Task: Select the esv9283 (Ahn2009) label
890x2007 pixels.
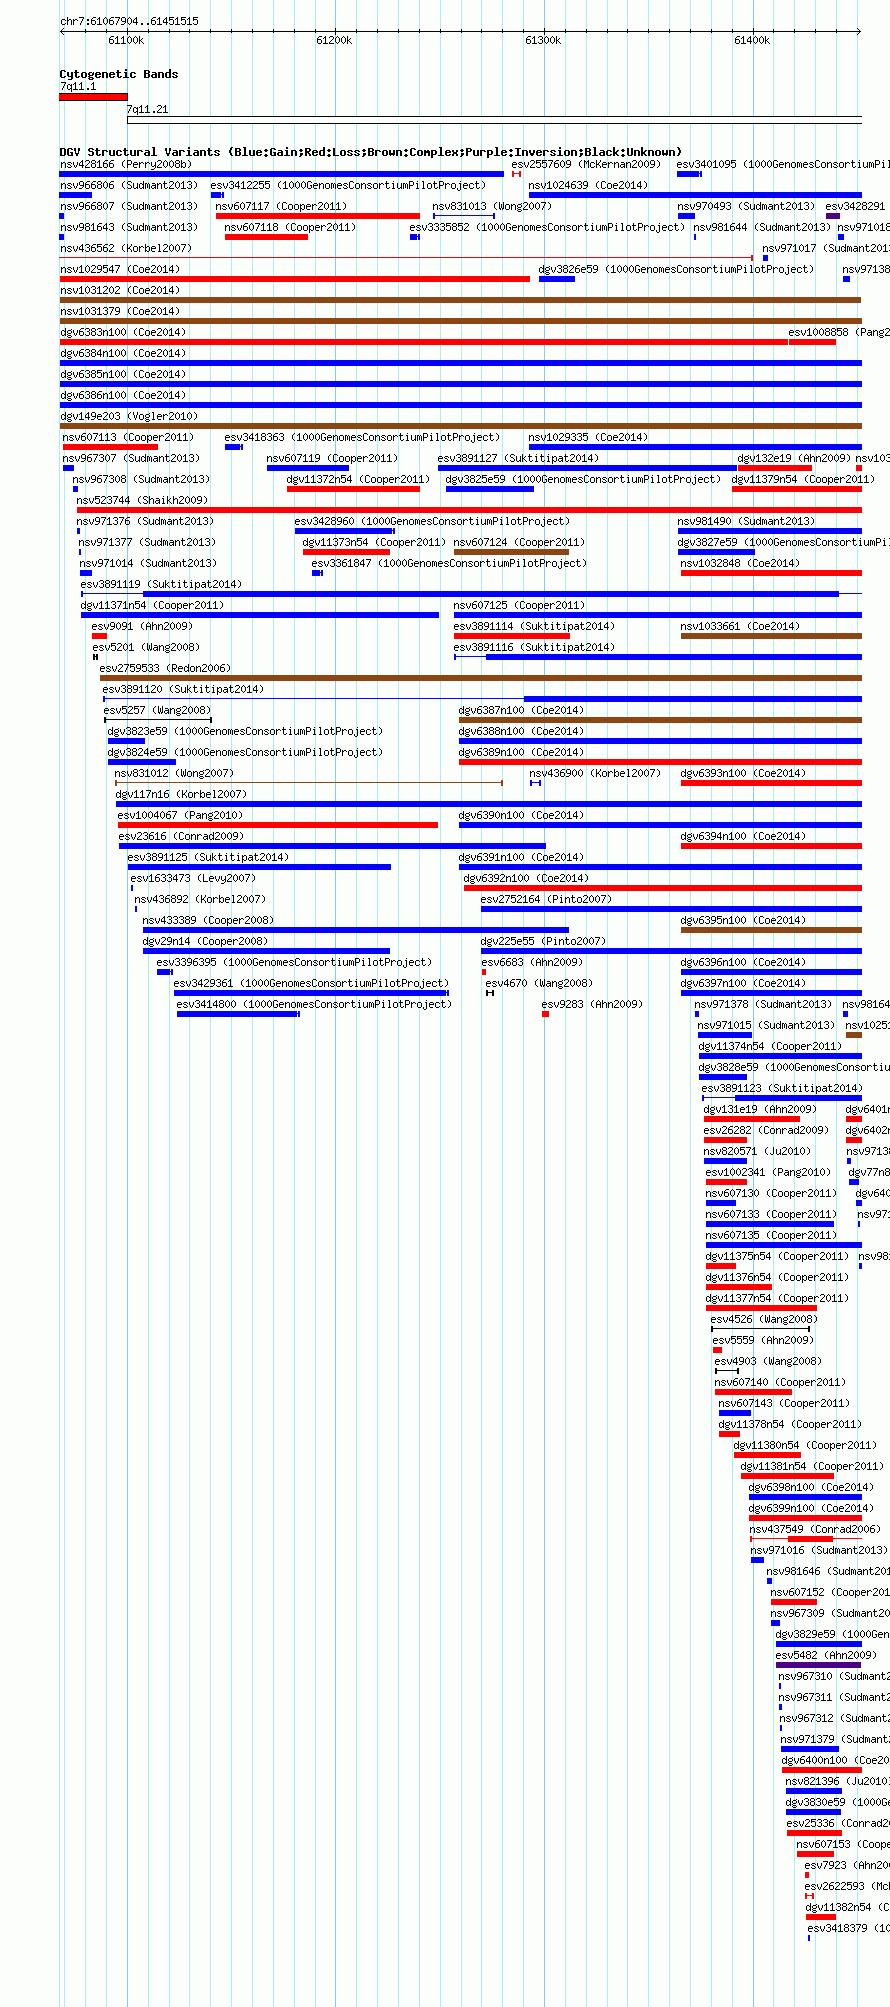Action: [x=592, y=1004]
